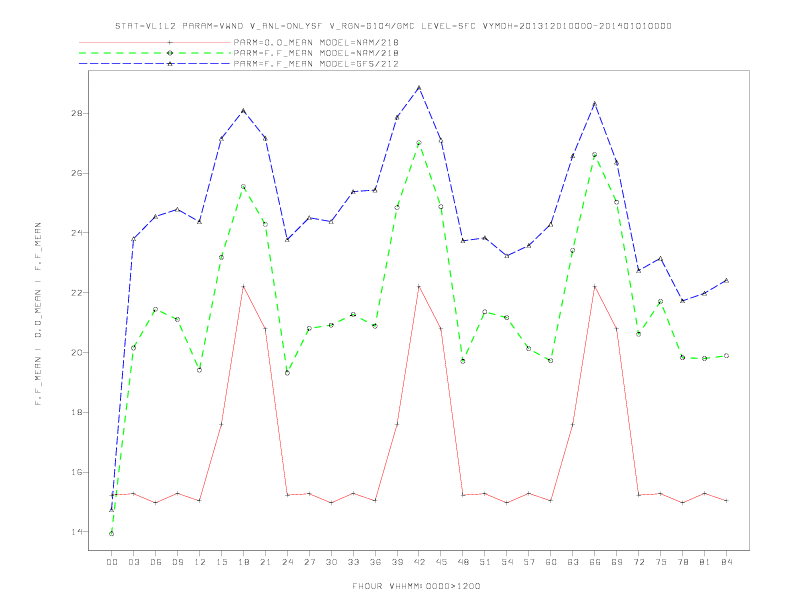Click y-axis tick label 18
The height and width of the screenshot is (612, 792).
(x=77, y=413)
